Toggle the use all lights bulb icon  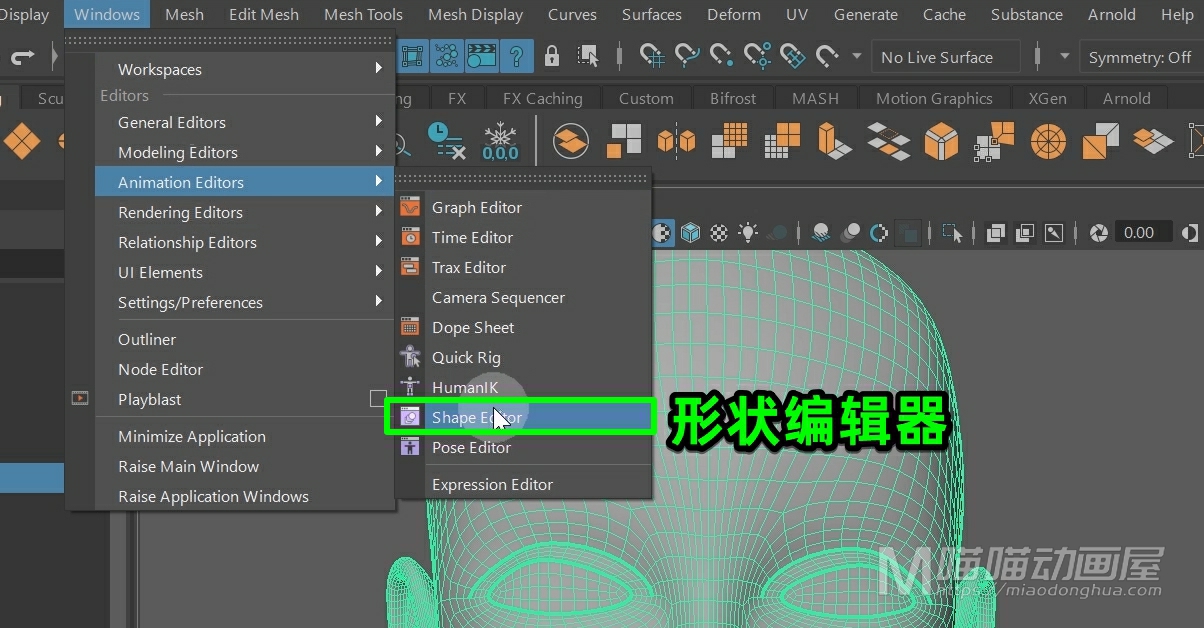click(748, 233)
